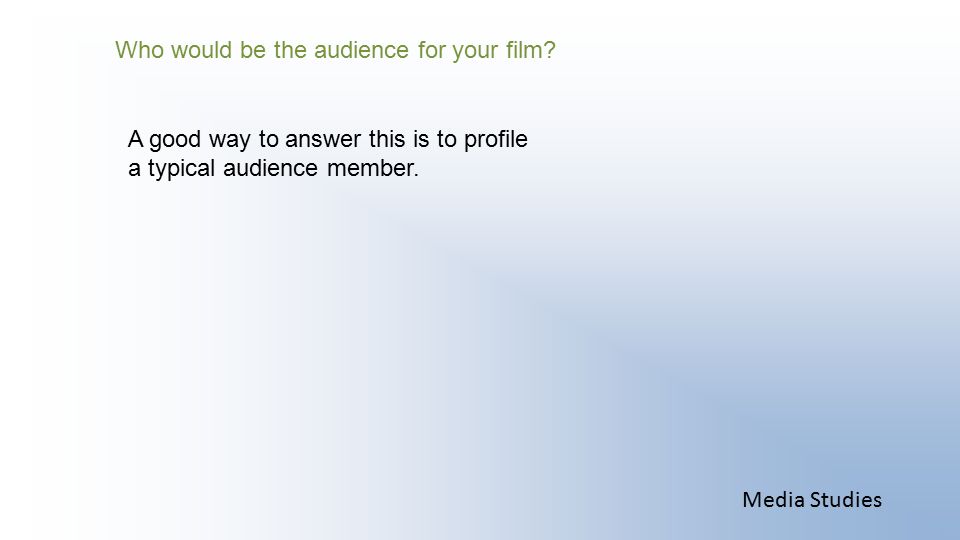Click the word "way" in the first body line
960x540 pixels.
230,141
